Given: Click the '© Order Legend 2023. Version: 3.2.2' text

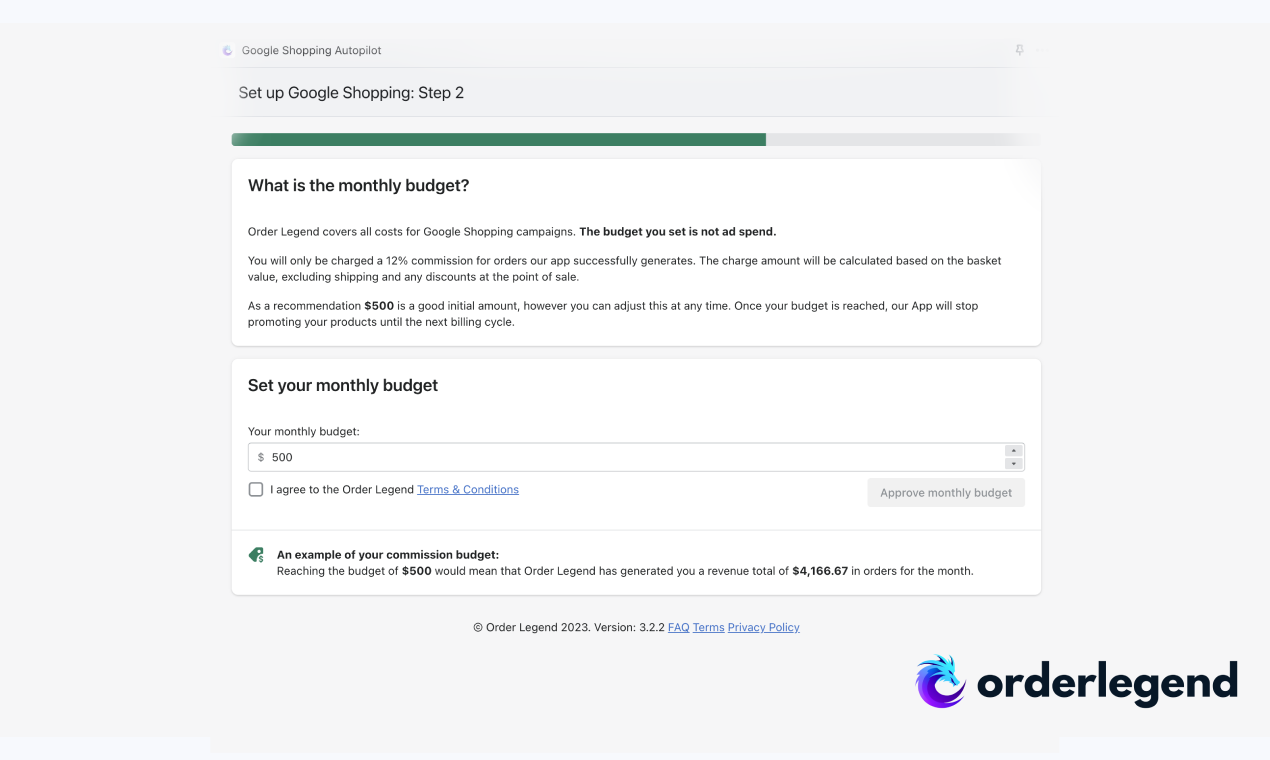Looking at the screenshot, I should [x=569, y=628].
